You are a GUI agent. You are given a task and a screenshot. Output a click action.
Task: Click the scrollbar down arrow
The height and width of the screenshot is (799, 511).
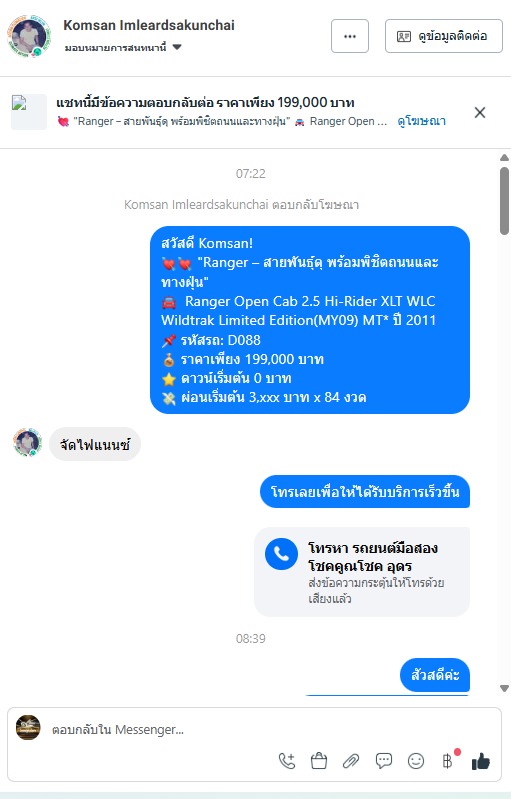point(504,688)
